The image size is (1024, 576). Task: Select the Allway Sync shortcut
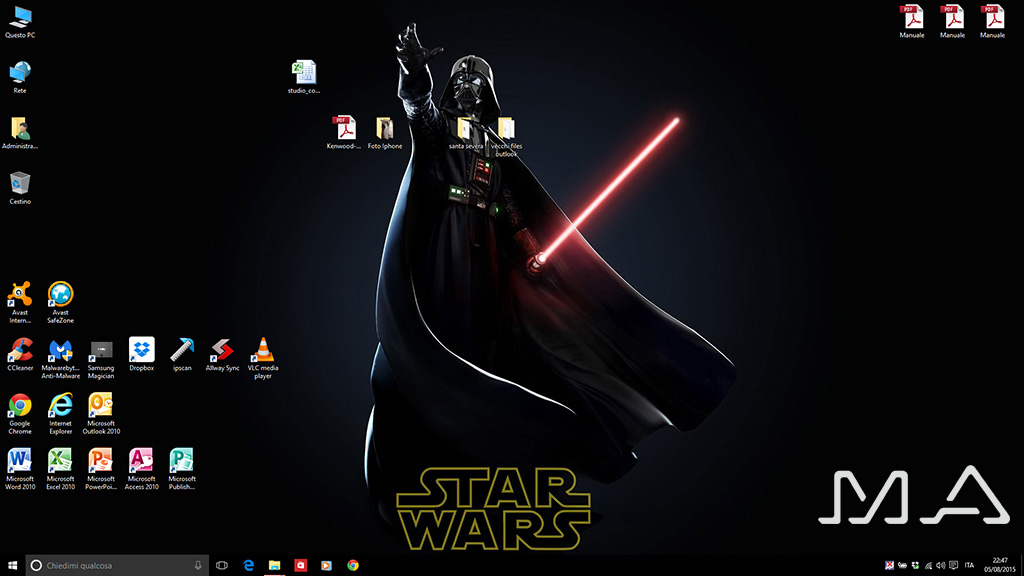[223, 355]
